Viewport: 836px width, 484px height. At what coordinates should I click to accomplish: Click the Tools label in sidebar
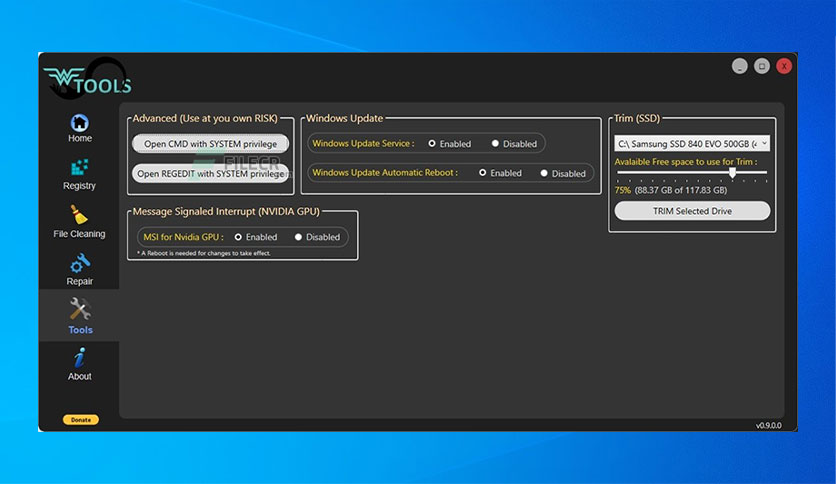(x=81, y=330)
